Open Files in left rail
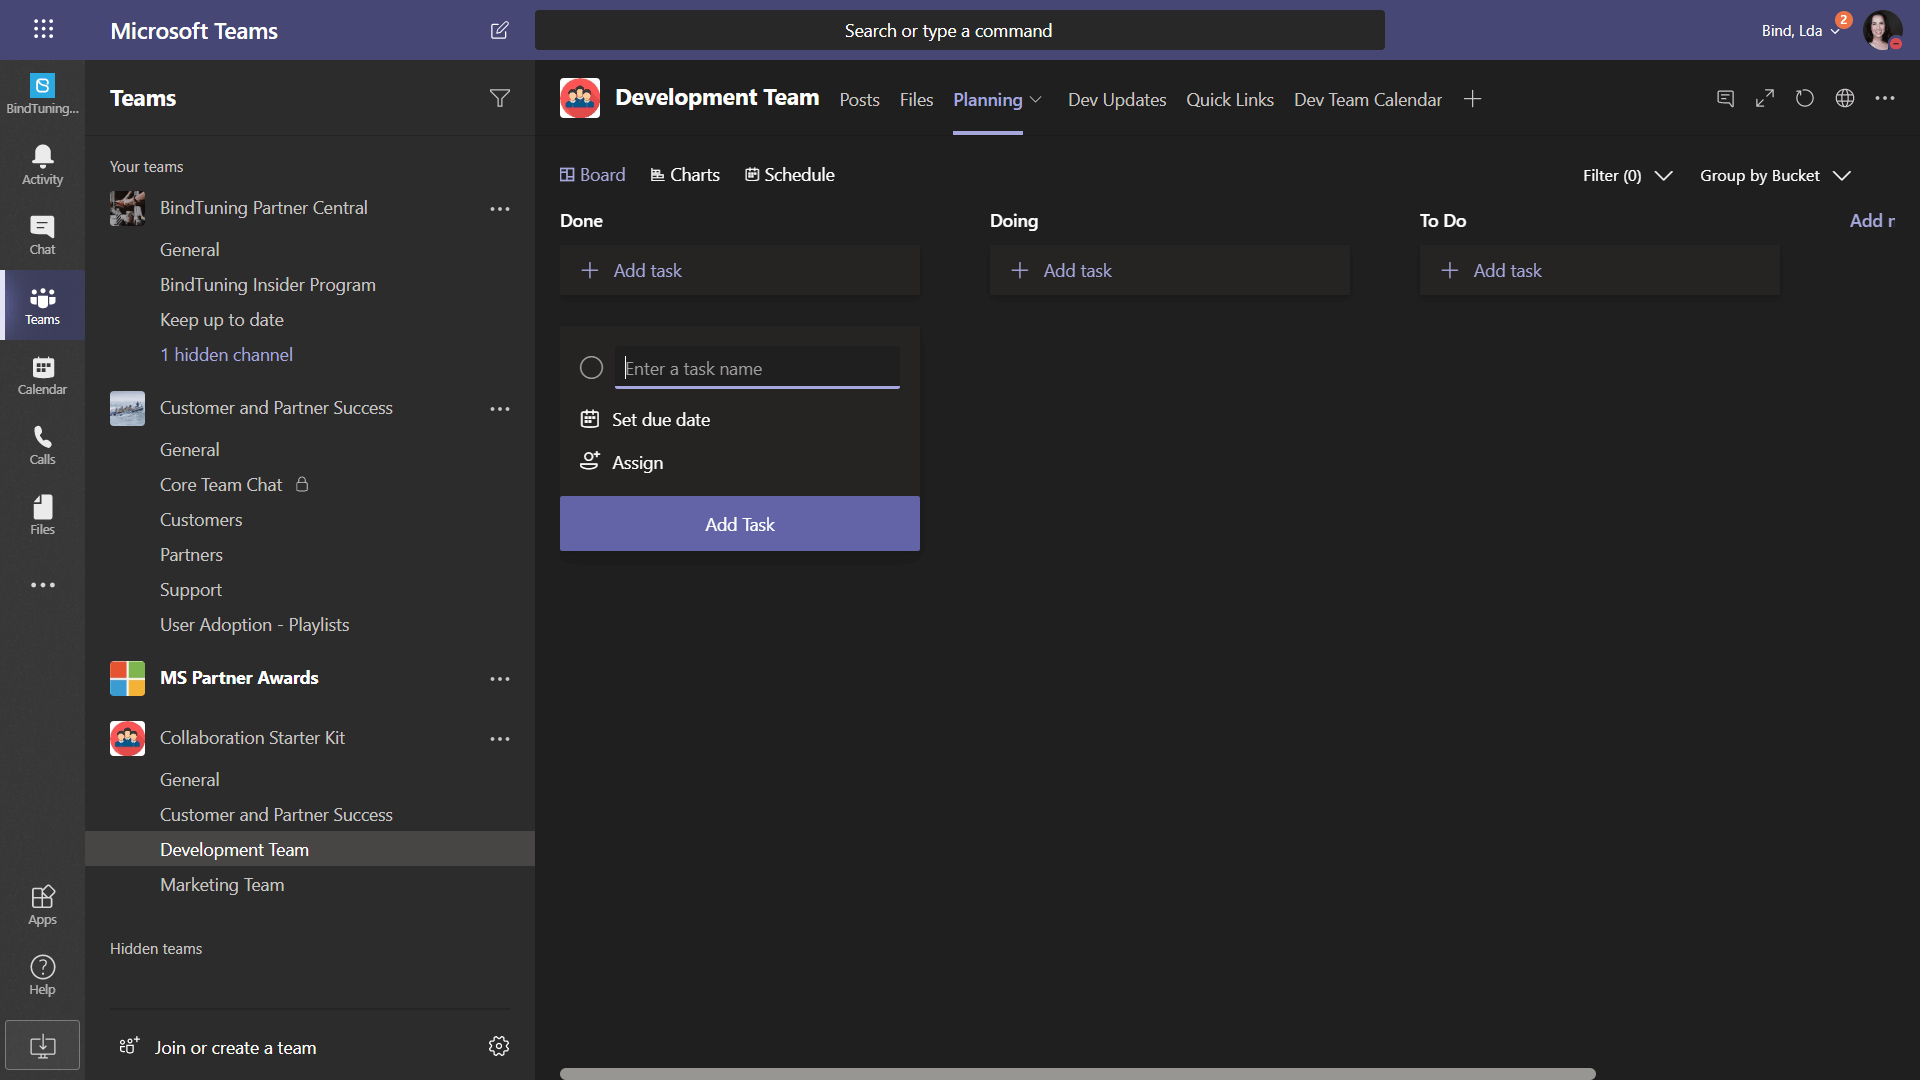Viewport: 1920px width, 1080px height. point(42,515)
